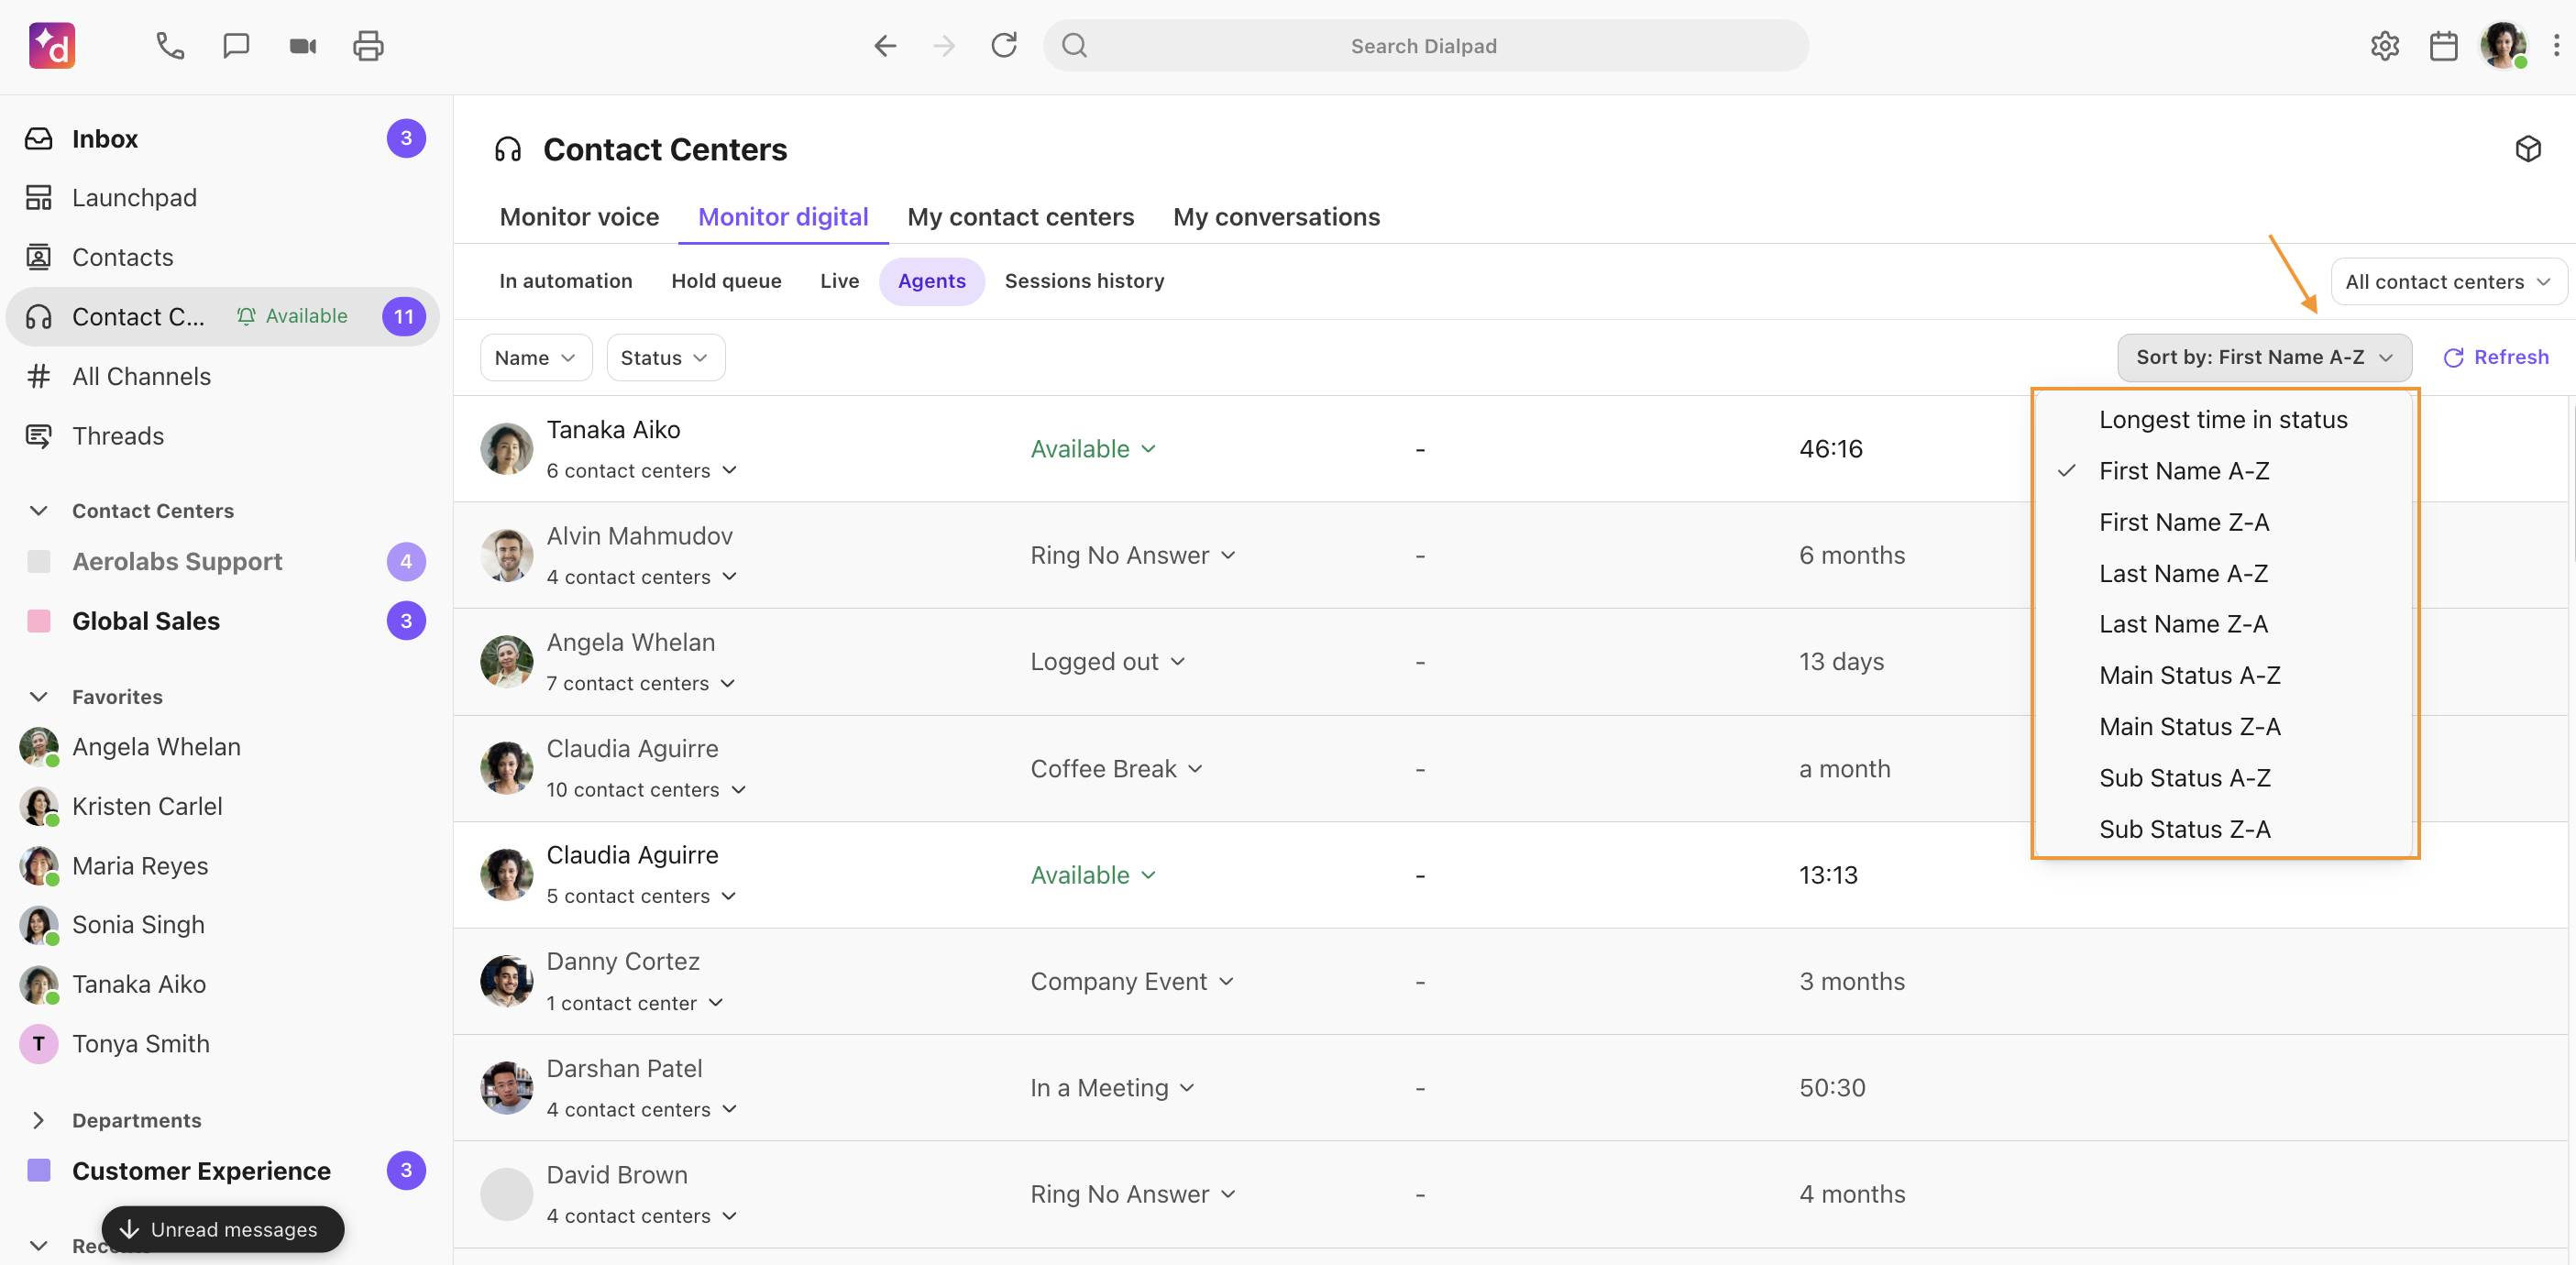Open the three-dot more options menu
2576x1265 pixels.
(2556, 46)
